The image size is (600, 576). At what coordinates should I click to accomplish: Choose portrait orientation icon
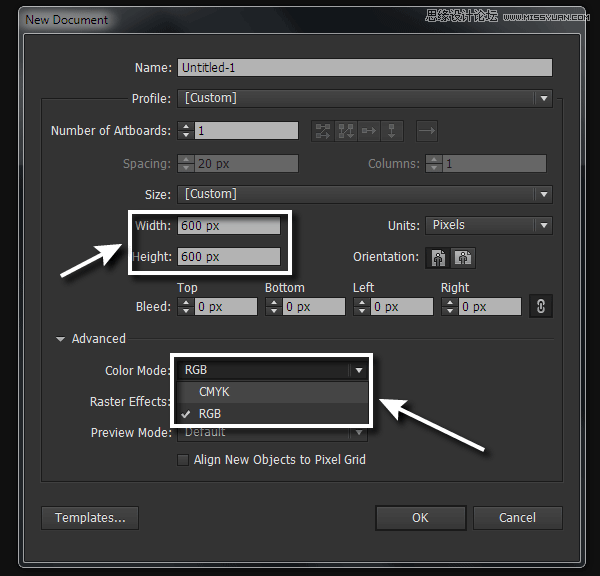tap(438, 257)
